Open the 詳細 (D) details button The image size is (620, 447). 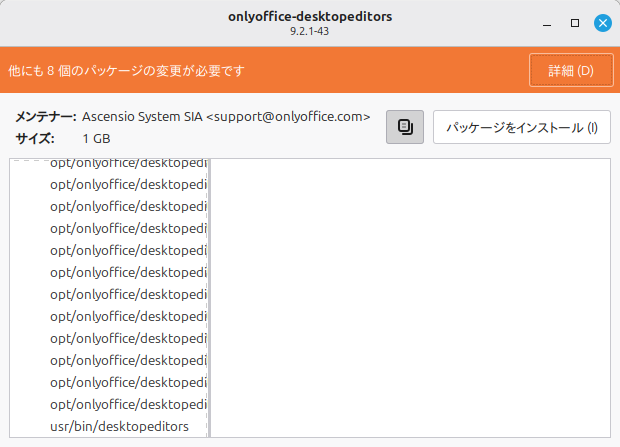tap(571, 71)
